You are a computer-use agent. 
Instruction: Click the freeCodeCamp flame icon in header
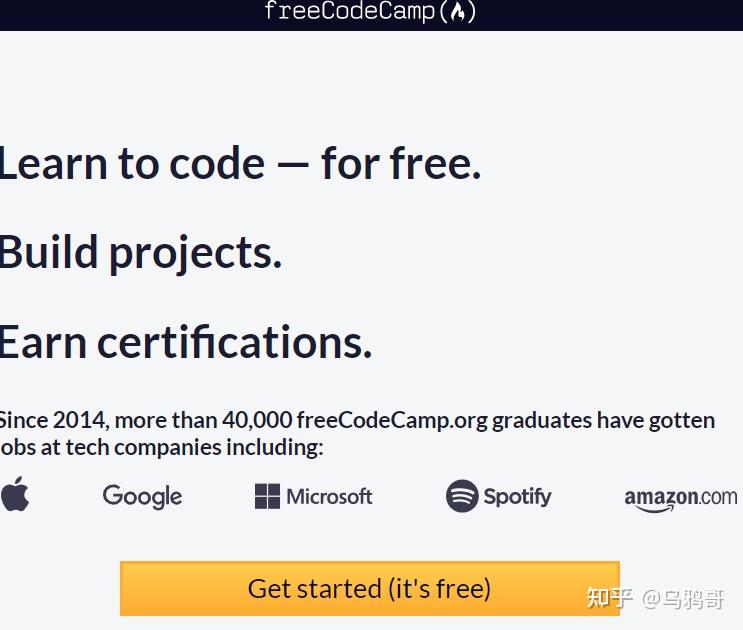457,12
